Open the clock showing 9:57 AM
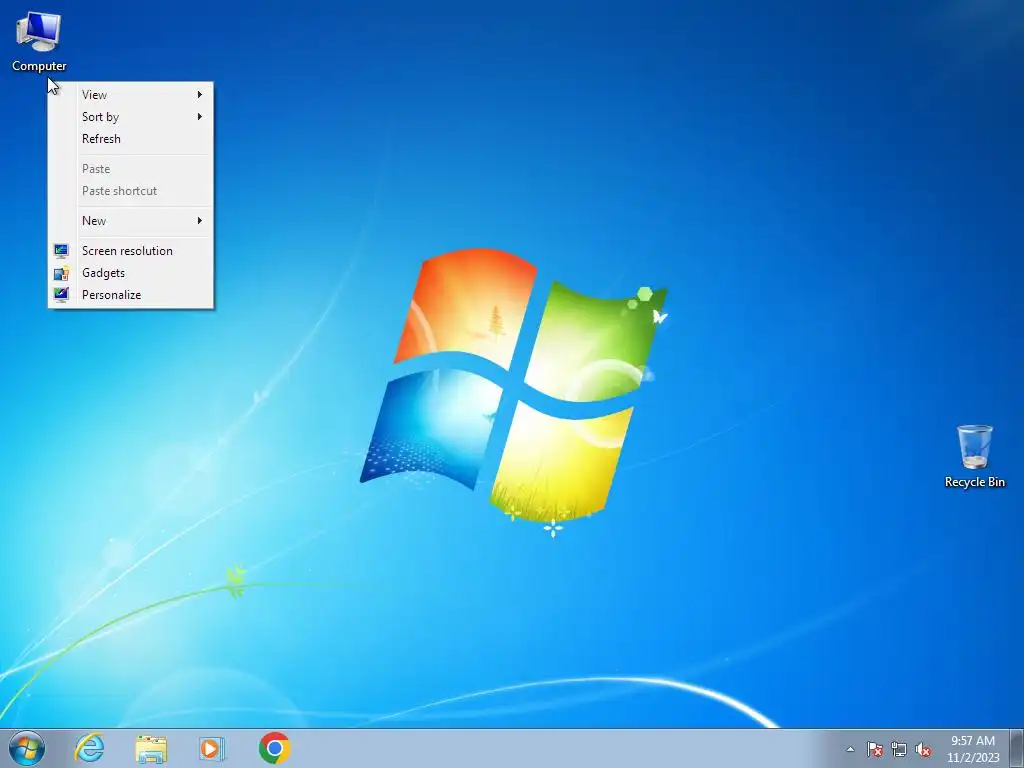Image resolution: width=1024 pixels, height=768 pixels. (x=973, y=741)
